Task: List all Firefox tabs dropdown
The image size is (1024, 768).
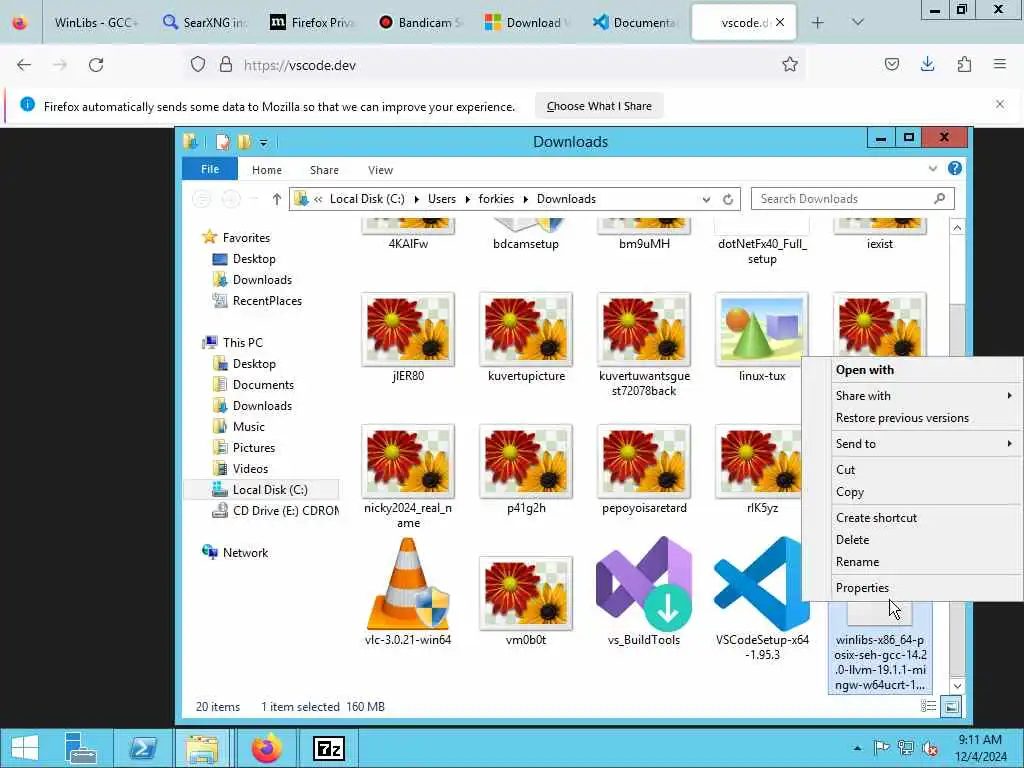Action: click(x=857, y=22)
